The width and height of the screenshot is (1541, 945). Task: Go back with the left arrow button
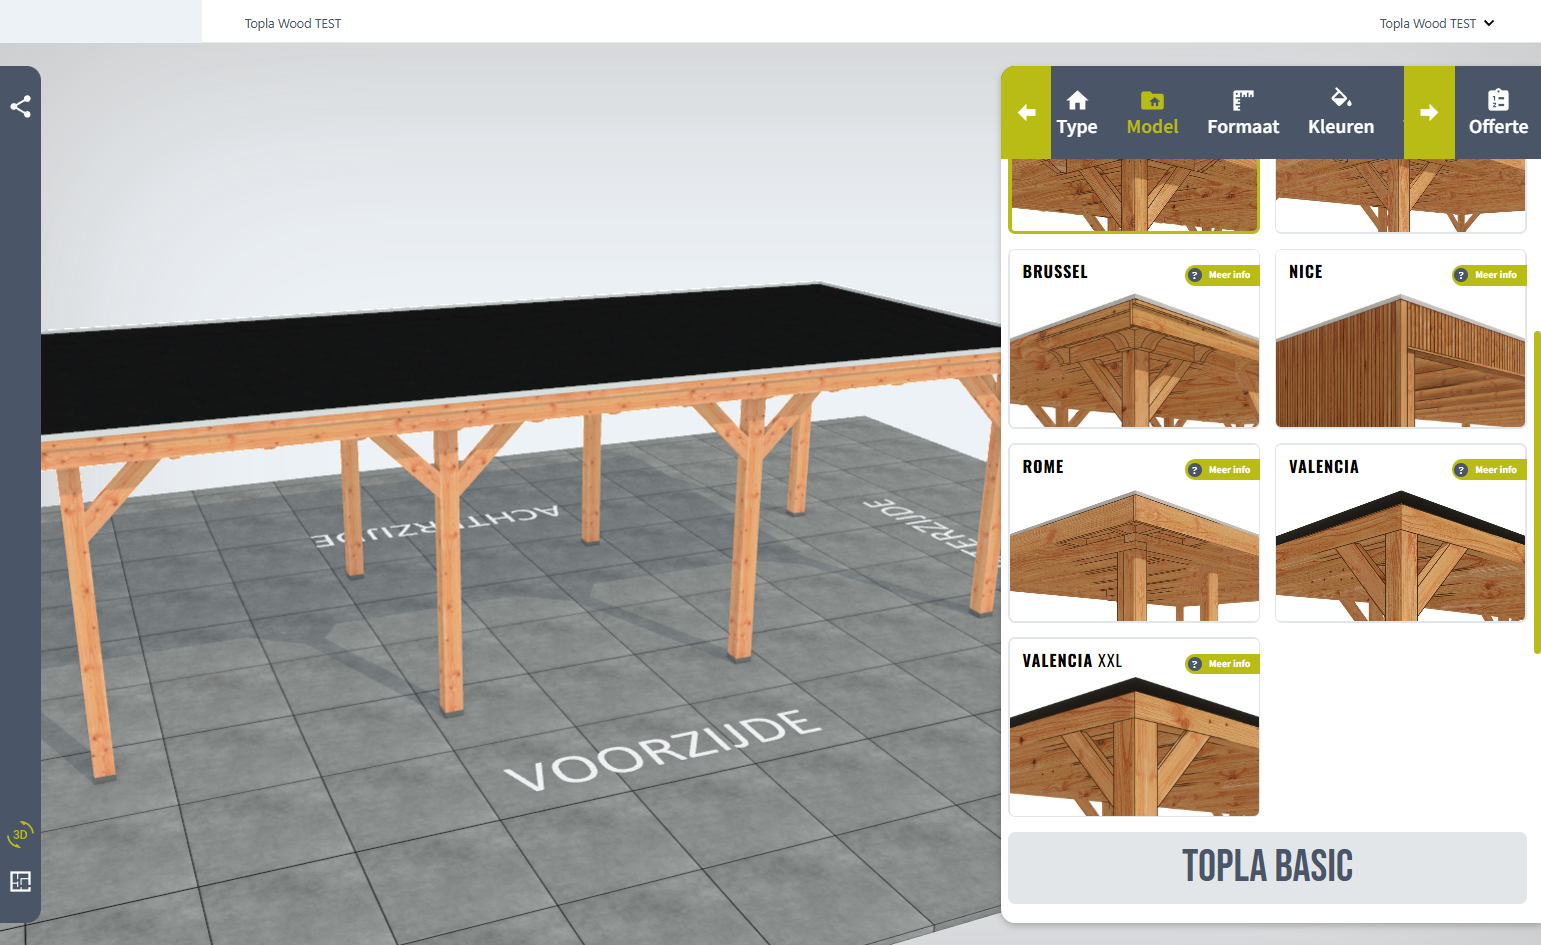1026,112
